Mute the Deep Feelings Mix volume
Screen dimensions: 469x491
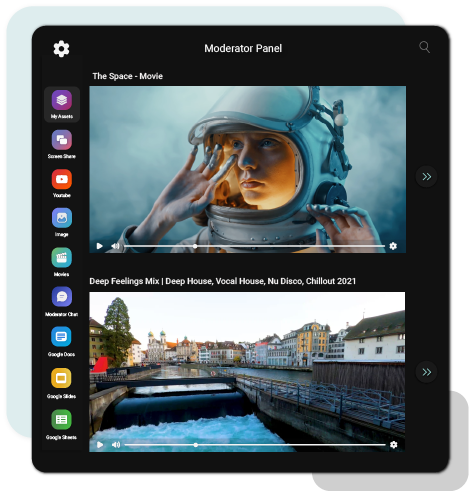116,445
